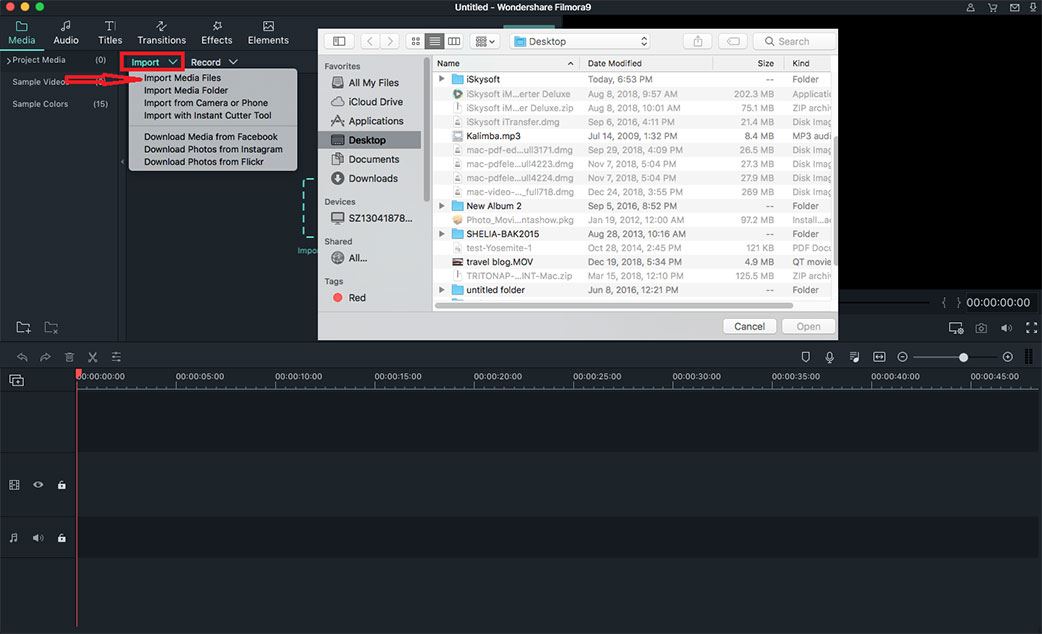Image resolution: width=1042 pixels, height=634 pixels.
Task: Choose Download Photos from Flickr
Action: (x=203, y=161)
